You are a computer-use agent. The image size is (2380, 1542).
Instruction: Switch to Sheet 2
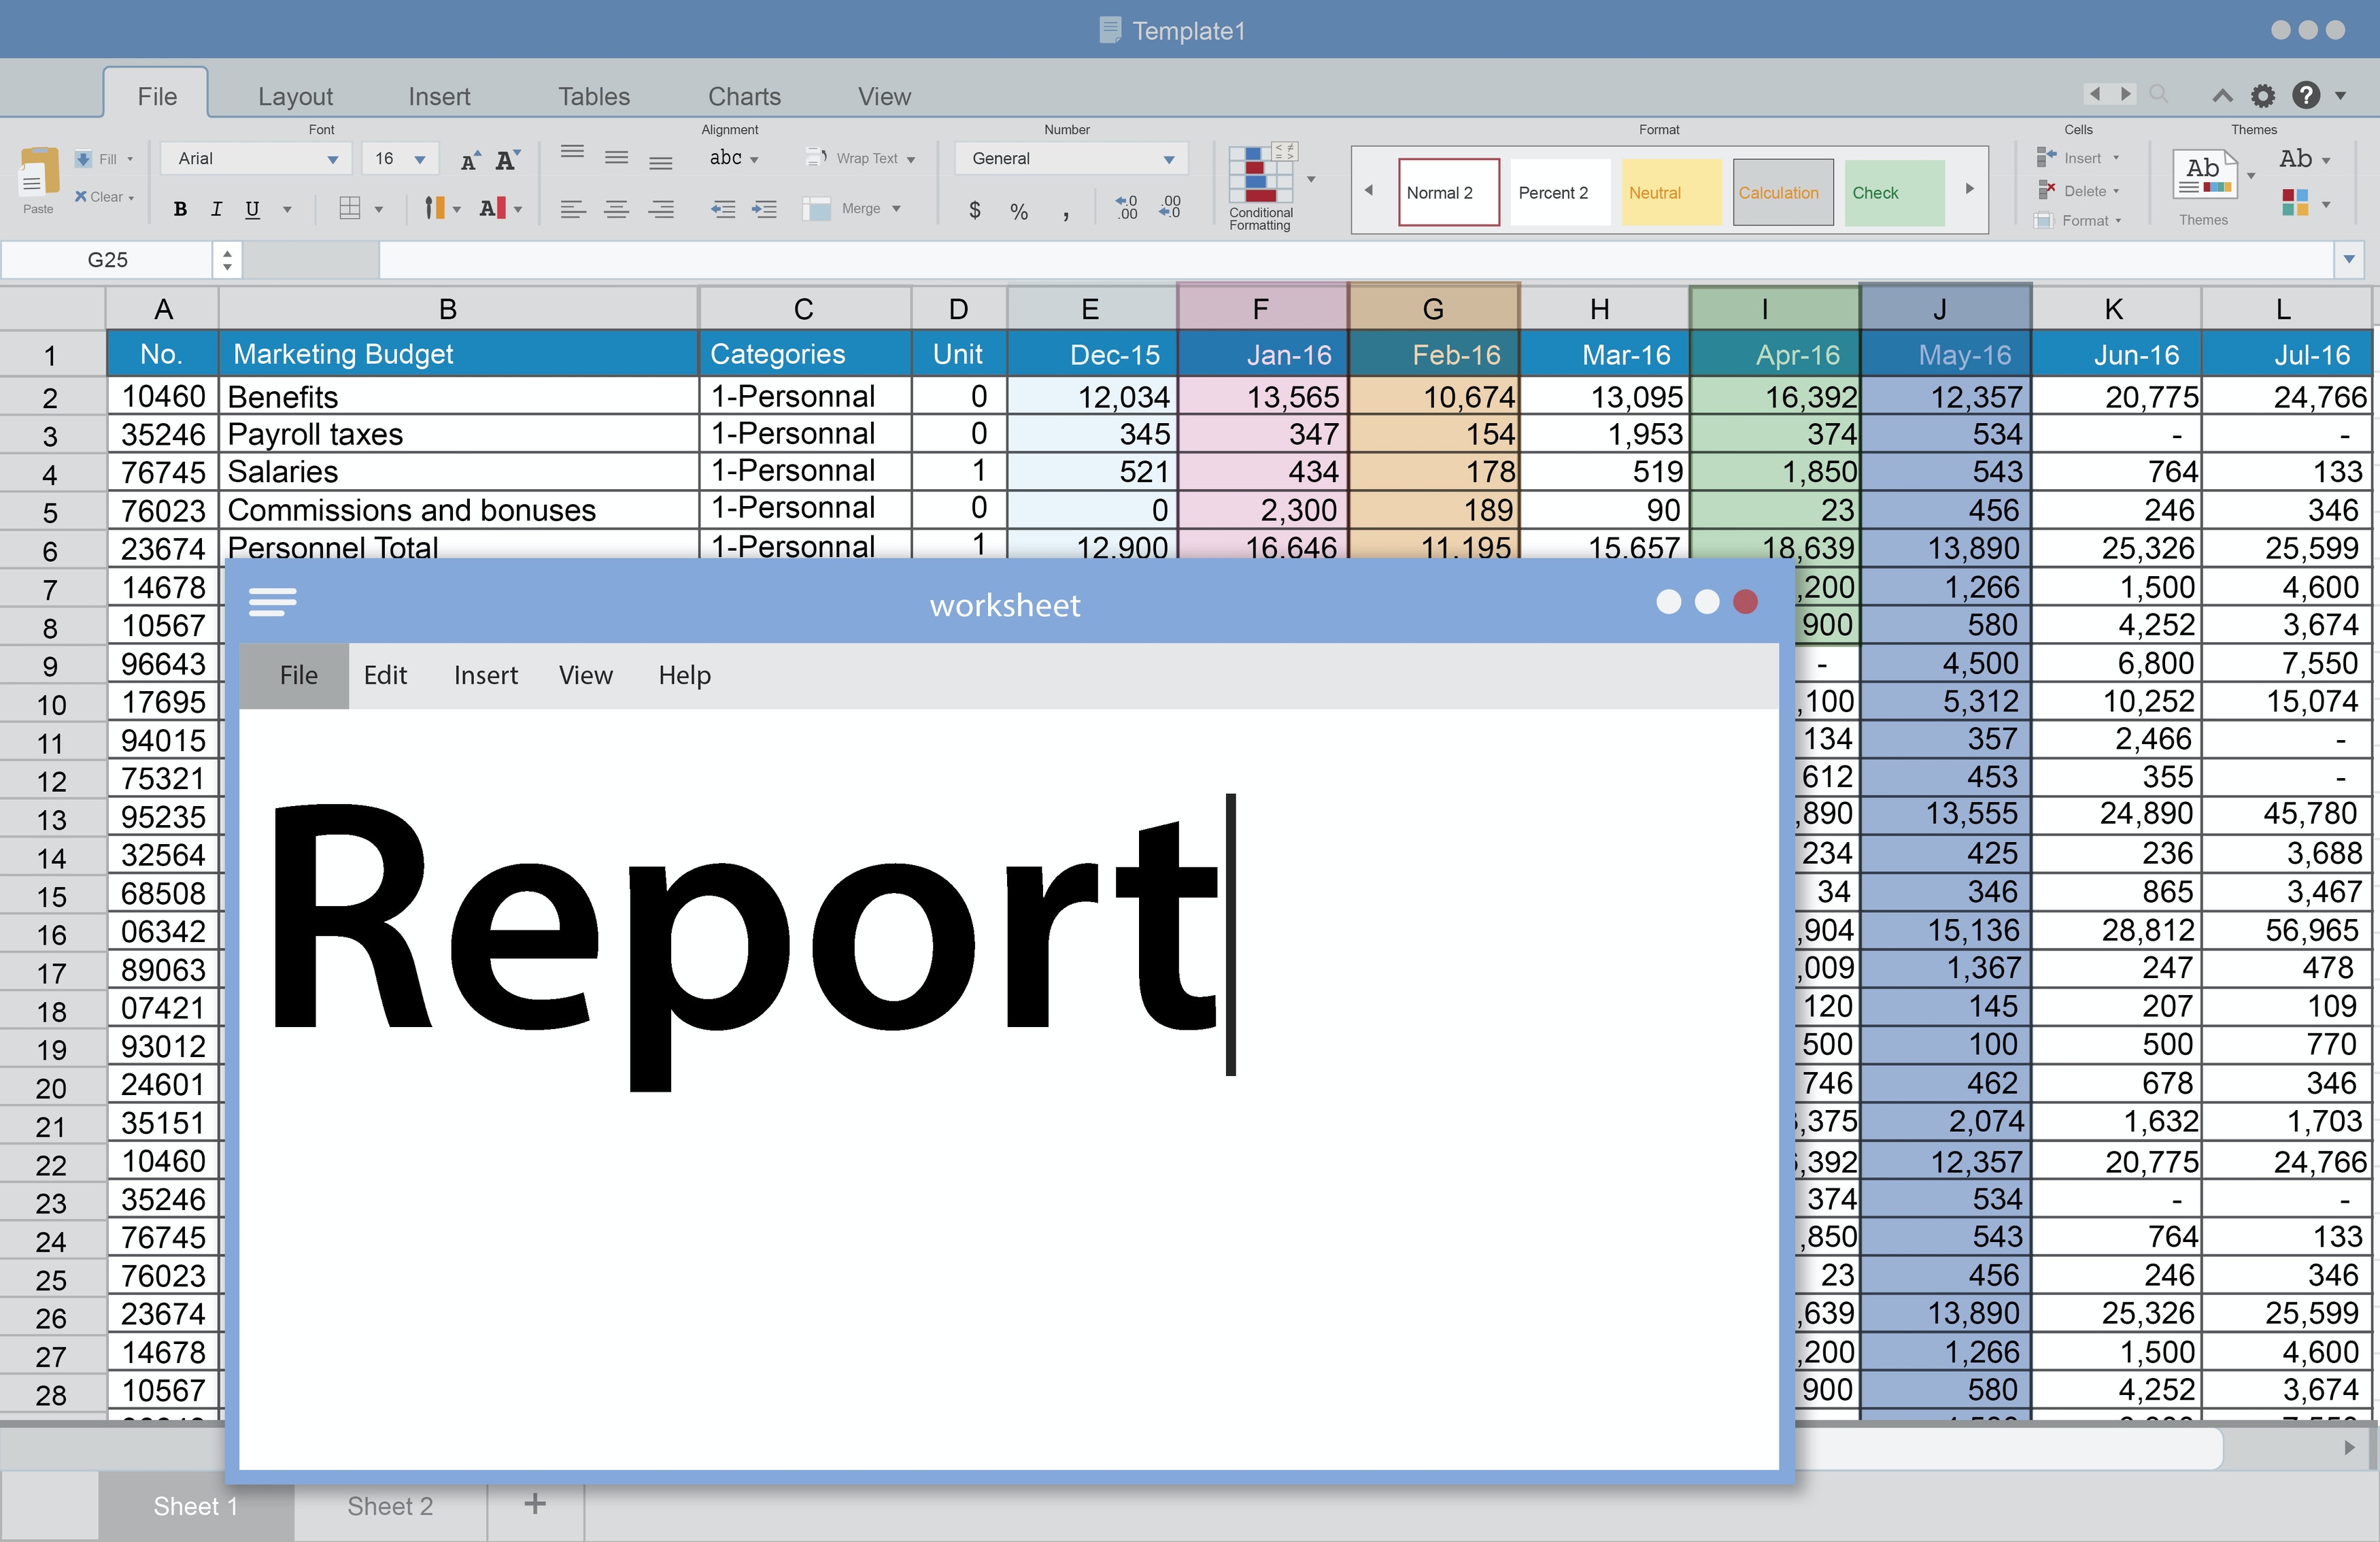(389, 1506)
